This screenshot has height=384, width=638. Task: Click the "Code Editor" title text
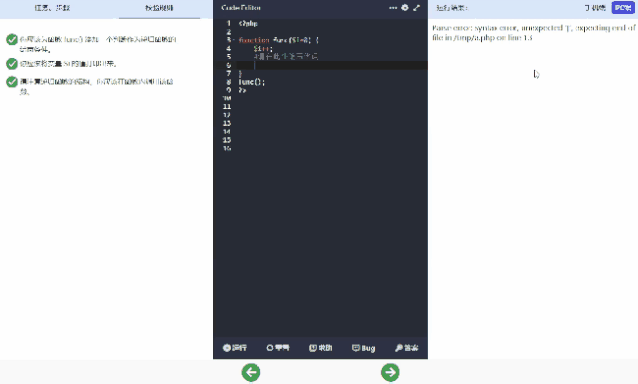(x=241, y=8)
